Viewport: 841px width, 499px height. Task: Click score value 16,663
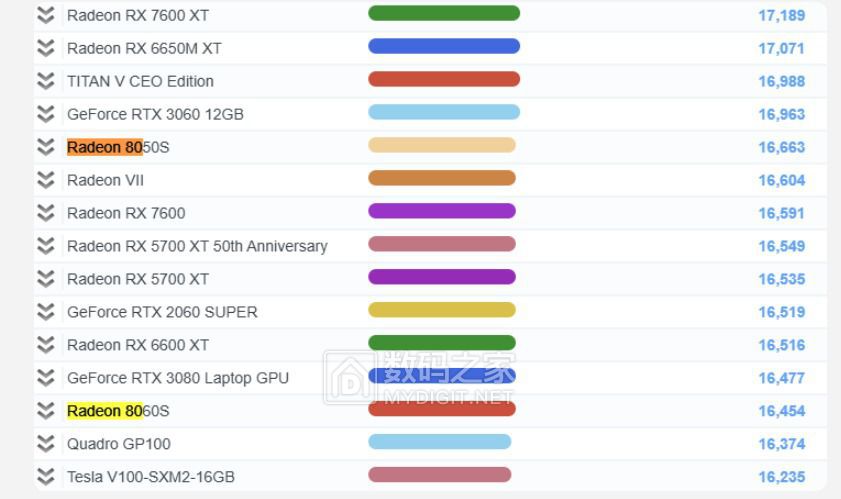(x=781, y=147)
